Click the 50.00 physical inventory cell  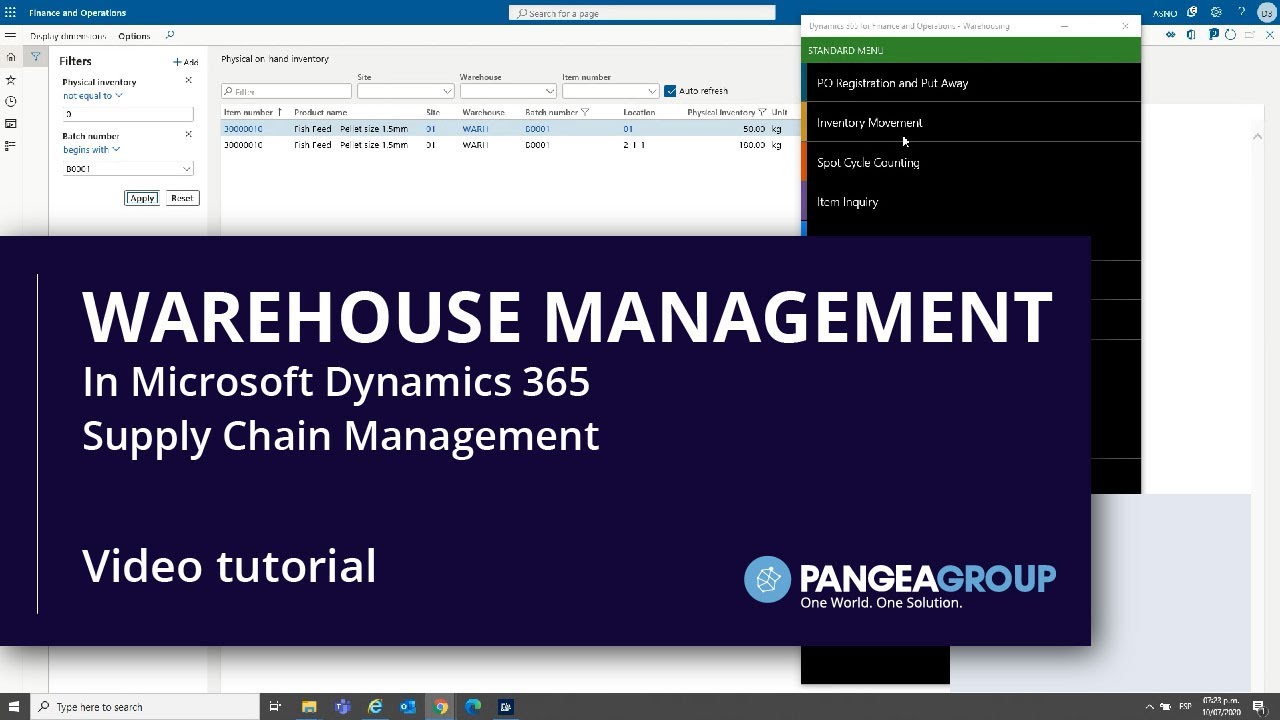[753, 129]
